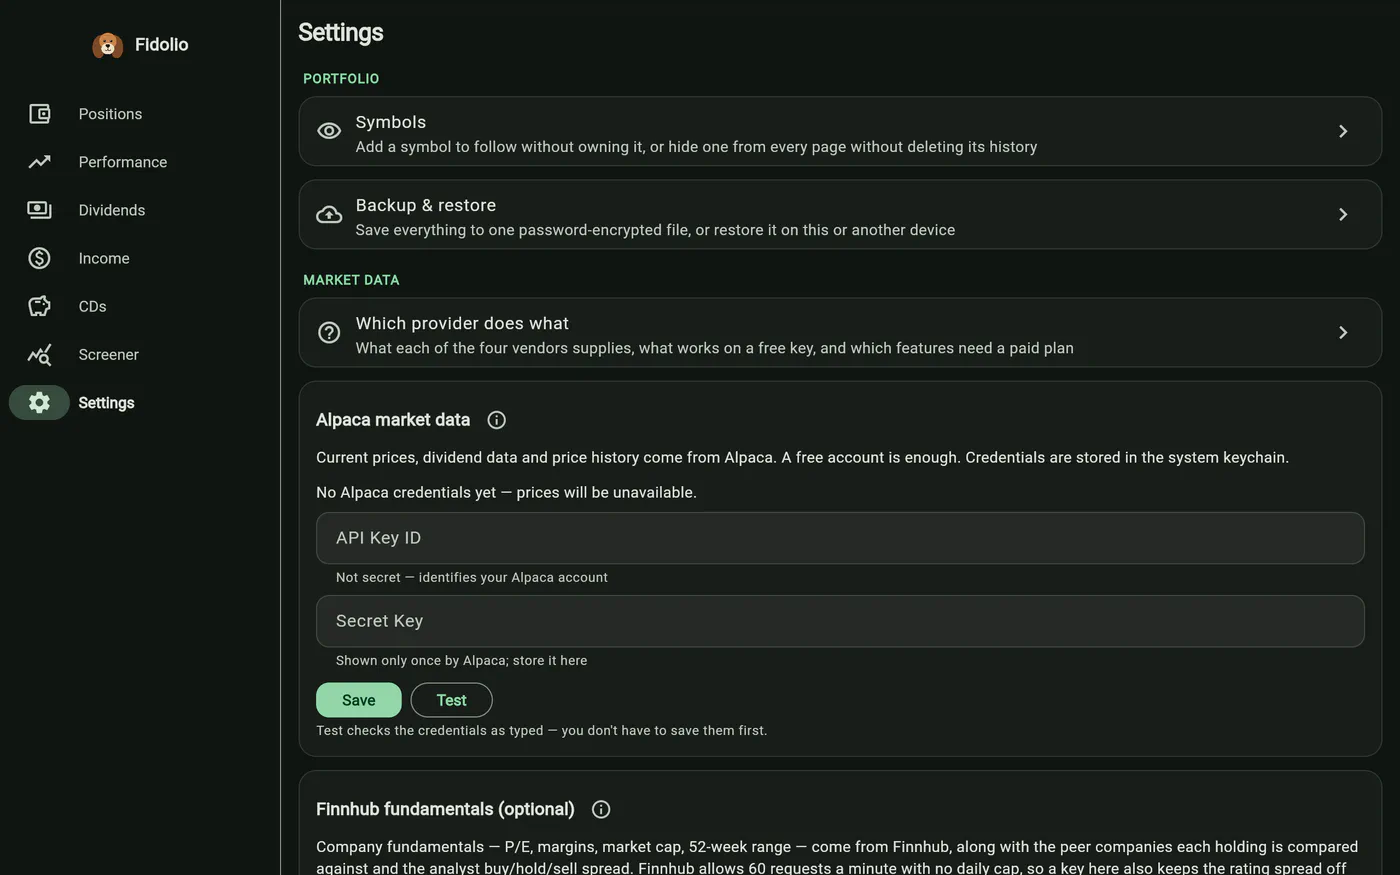Open info icon next to Finnhub fundamentals
The height and width of the screenshot is (875, 1400).
601,809
